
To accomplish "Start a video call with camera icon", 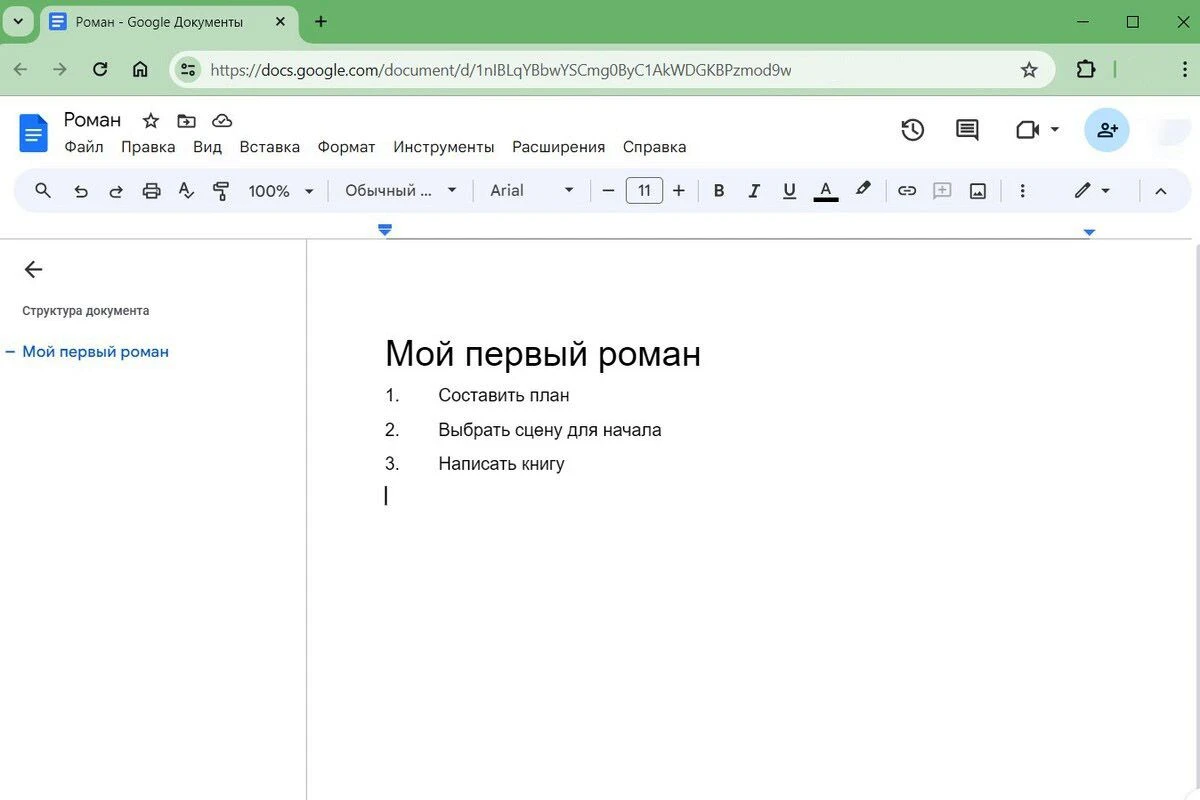I will tap(1027, 130).
